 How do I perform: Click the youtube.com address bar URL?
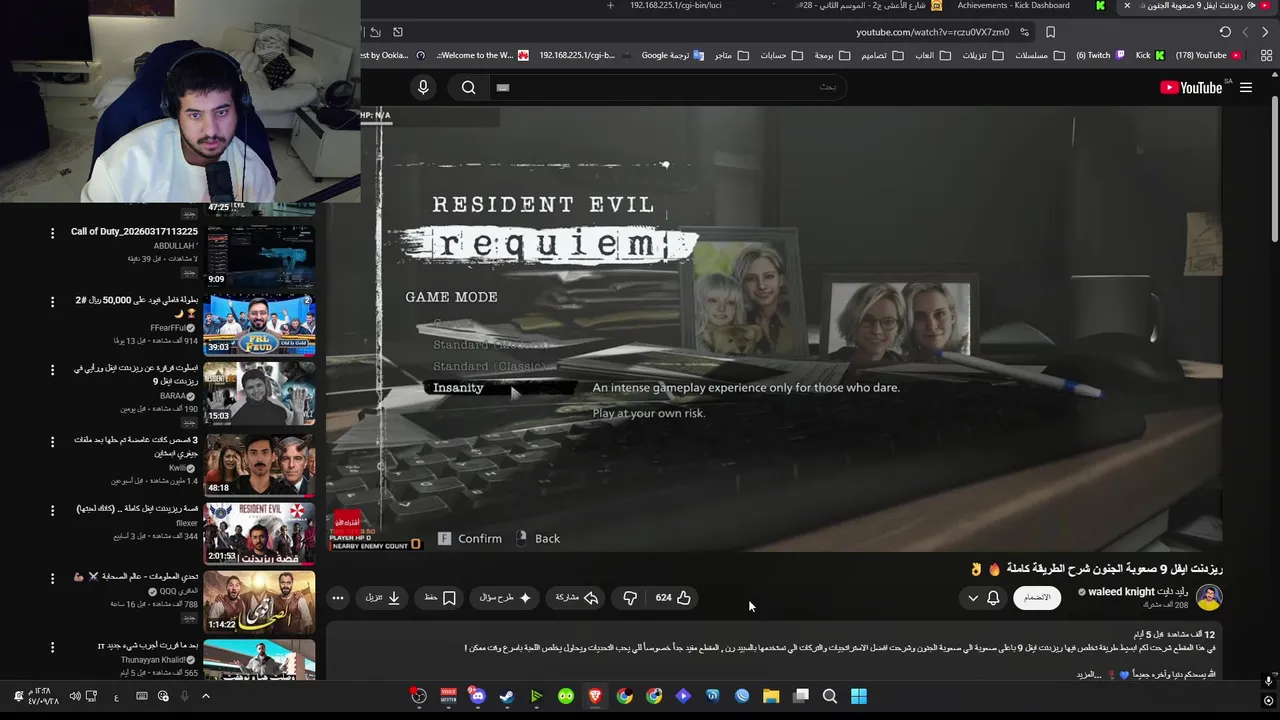(x=932, y=32)
